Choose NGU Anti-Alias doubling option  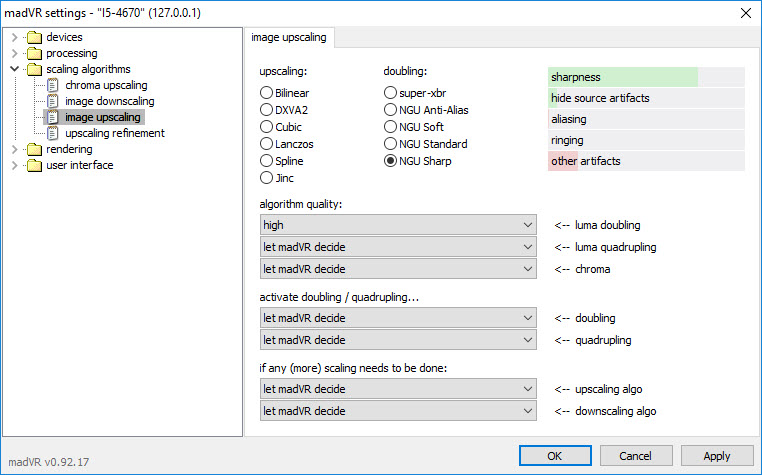click(x=390, y=110)
